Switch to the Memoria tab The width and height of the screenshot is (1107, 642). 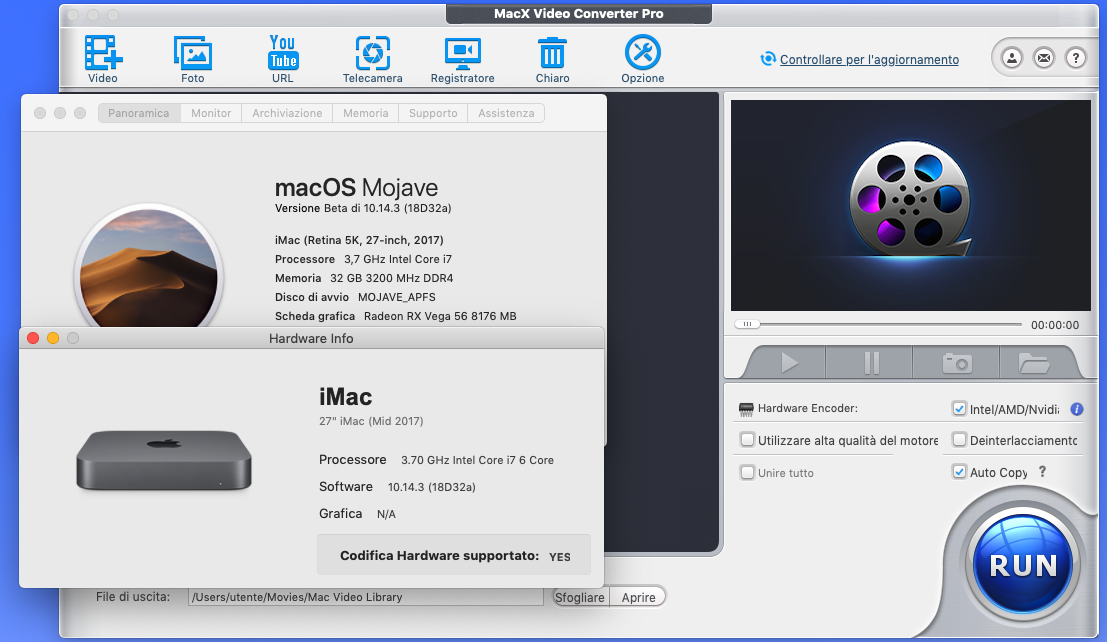[x=366, y=113]
